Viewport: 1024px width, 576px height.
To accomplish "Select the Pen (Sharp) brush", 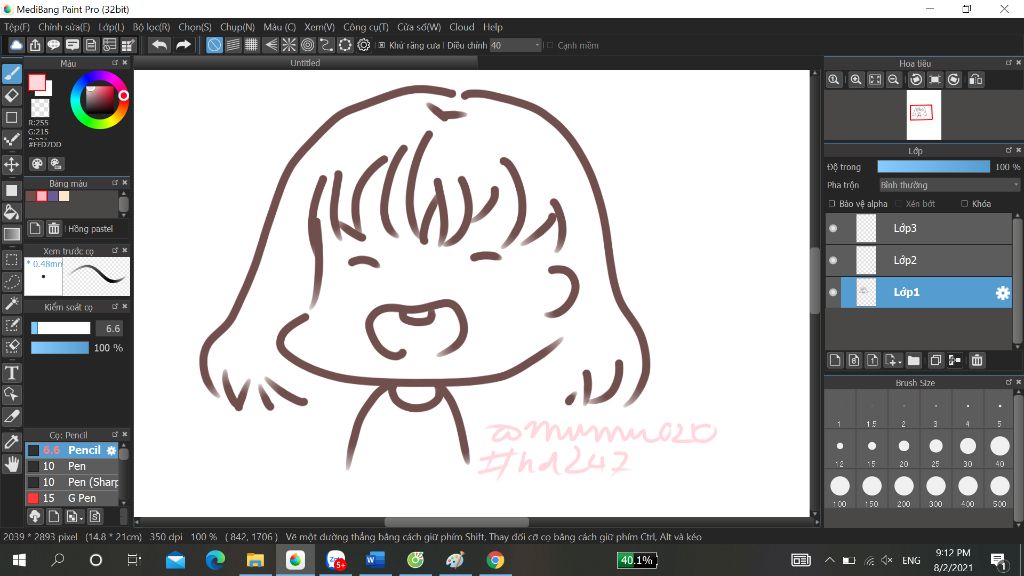I will coord(72,482).
